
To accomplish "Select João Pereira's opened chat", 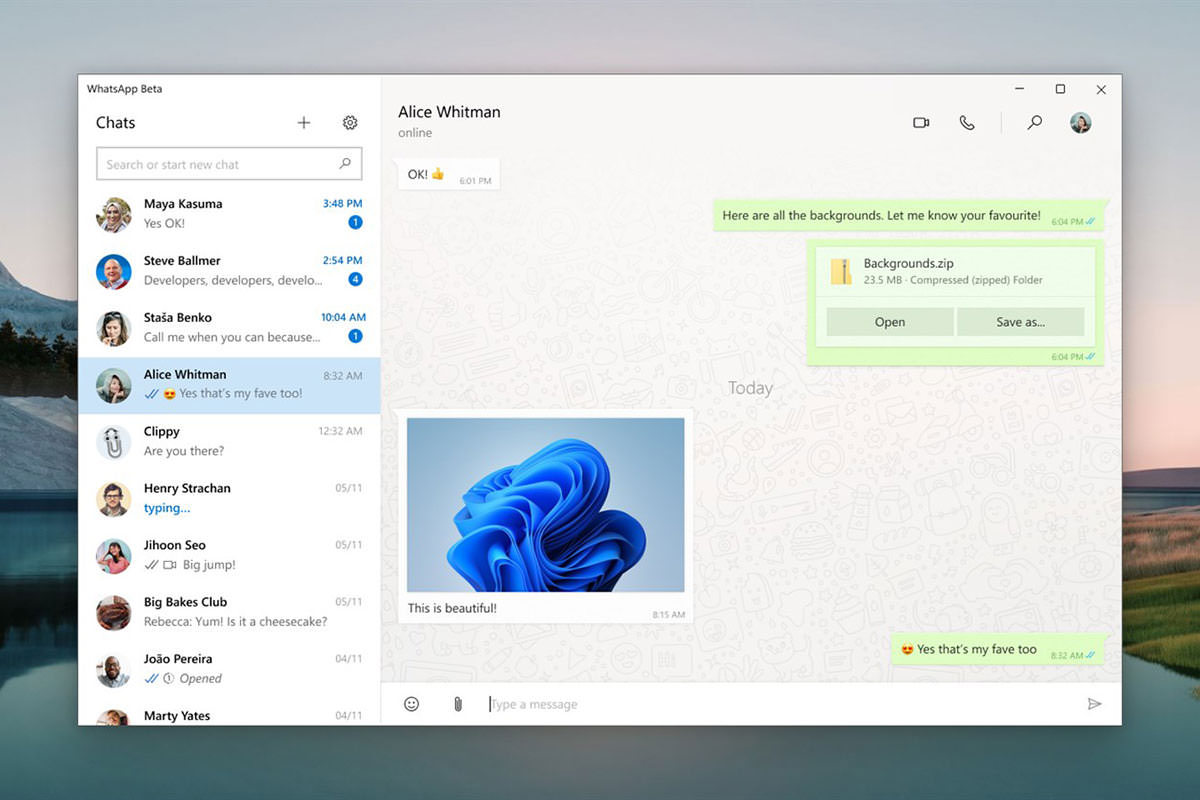I will coord(228,667).
